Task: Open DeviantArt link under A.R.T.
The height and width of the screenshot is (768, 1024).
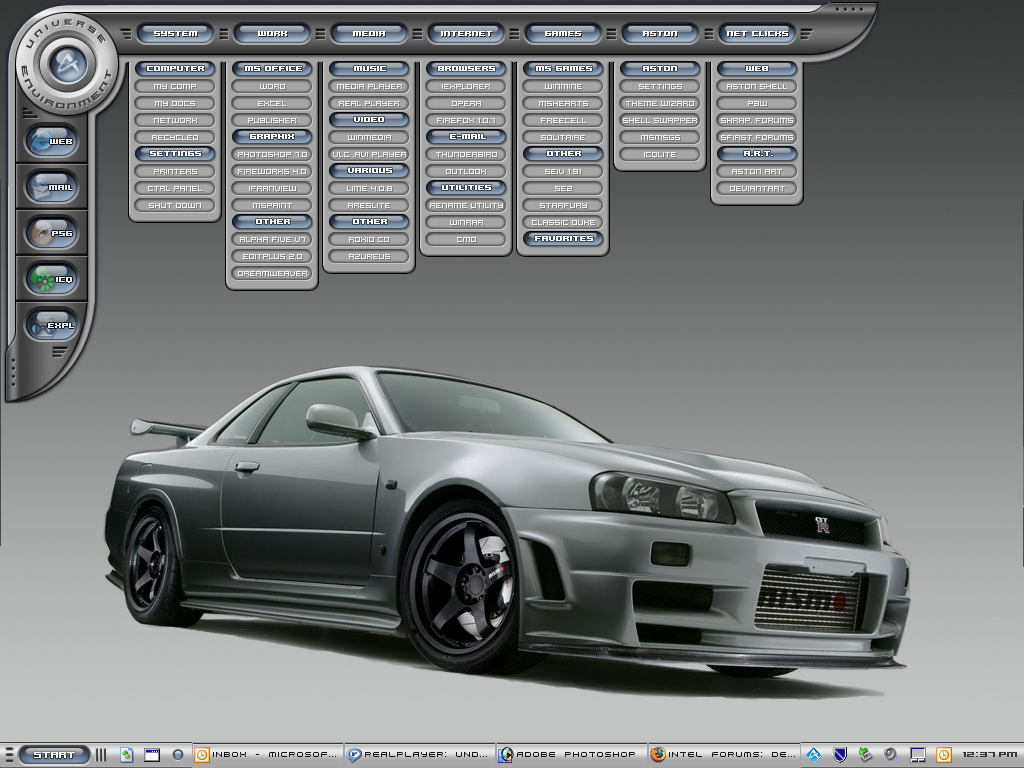Action: tap(757, 188)
